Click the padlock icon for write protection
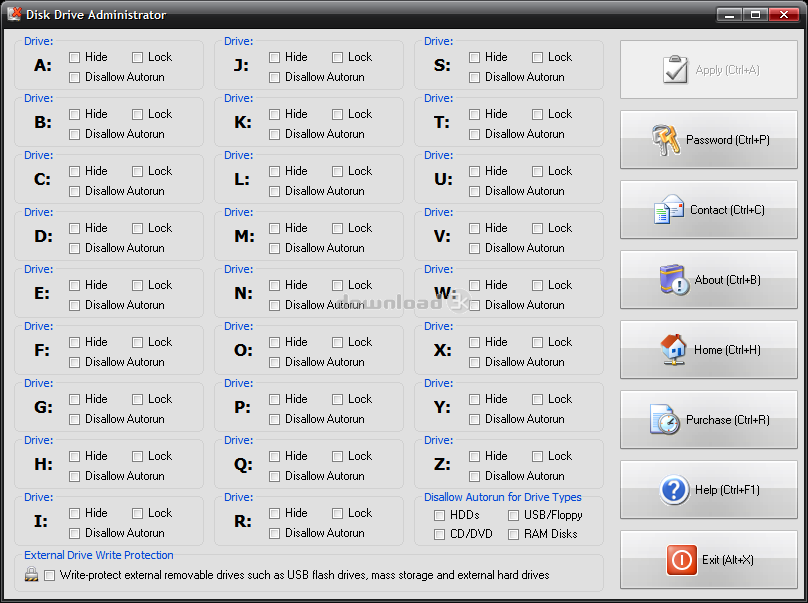The image size is (808, 603). (x=31, y=574)
